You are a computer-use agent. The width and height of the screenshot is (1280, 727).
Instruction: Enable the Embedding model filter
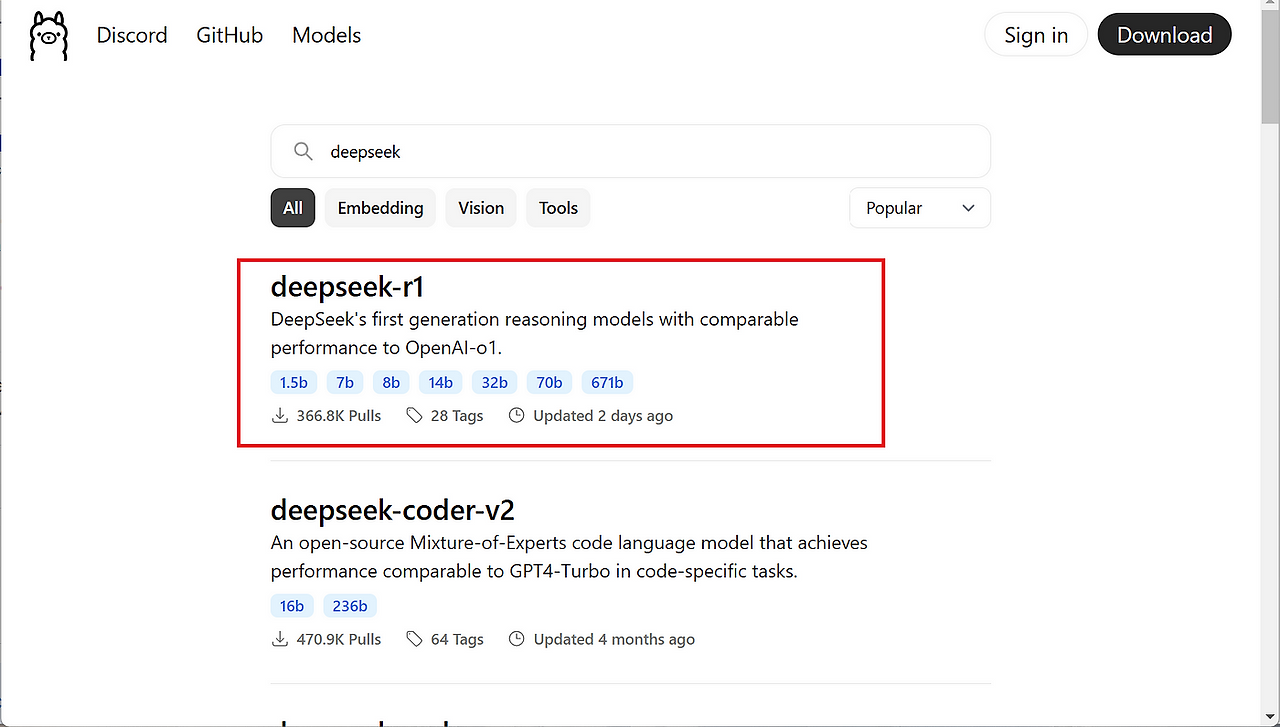(380, 207)
